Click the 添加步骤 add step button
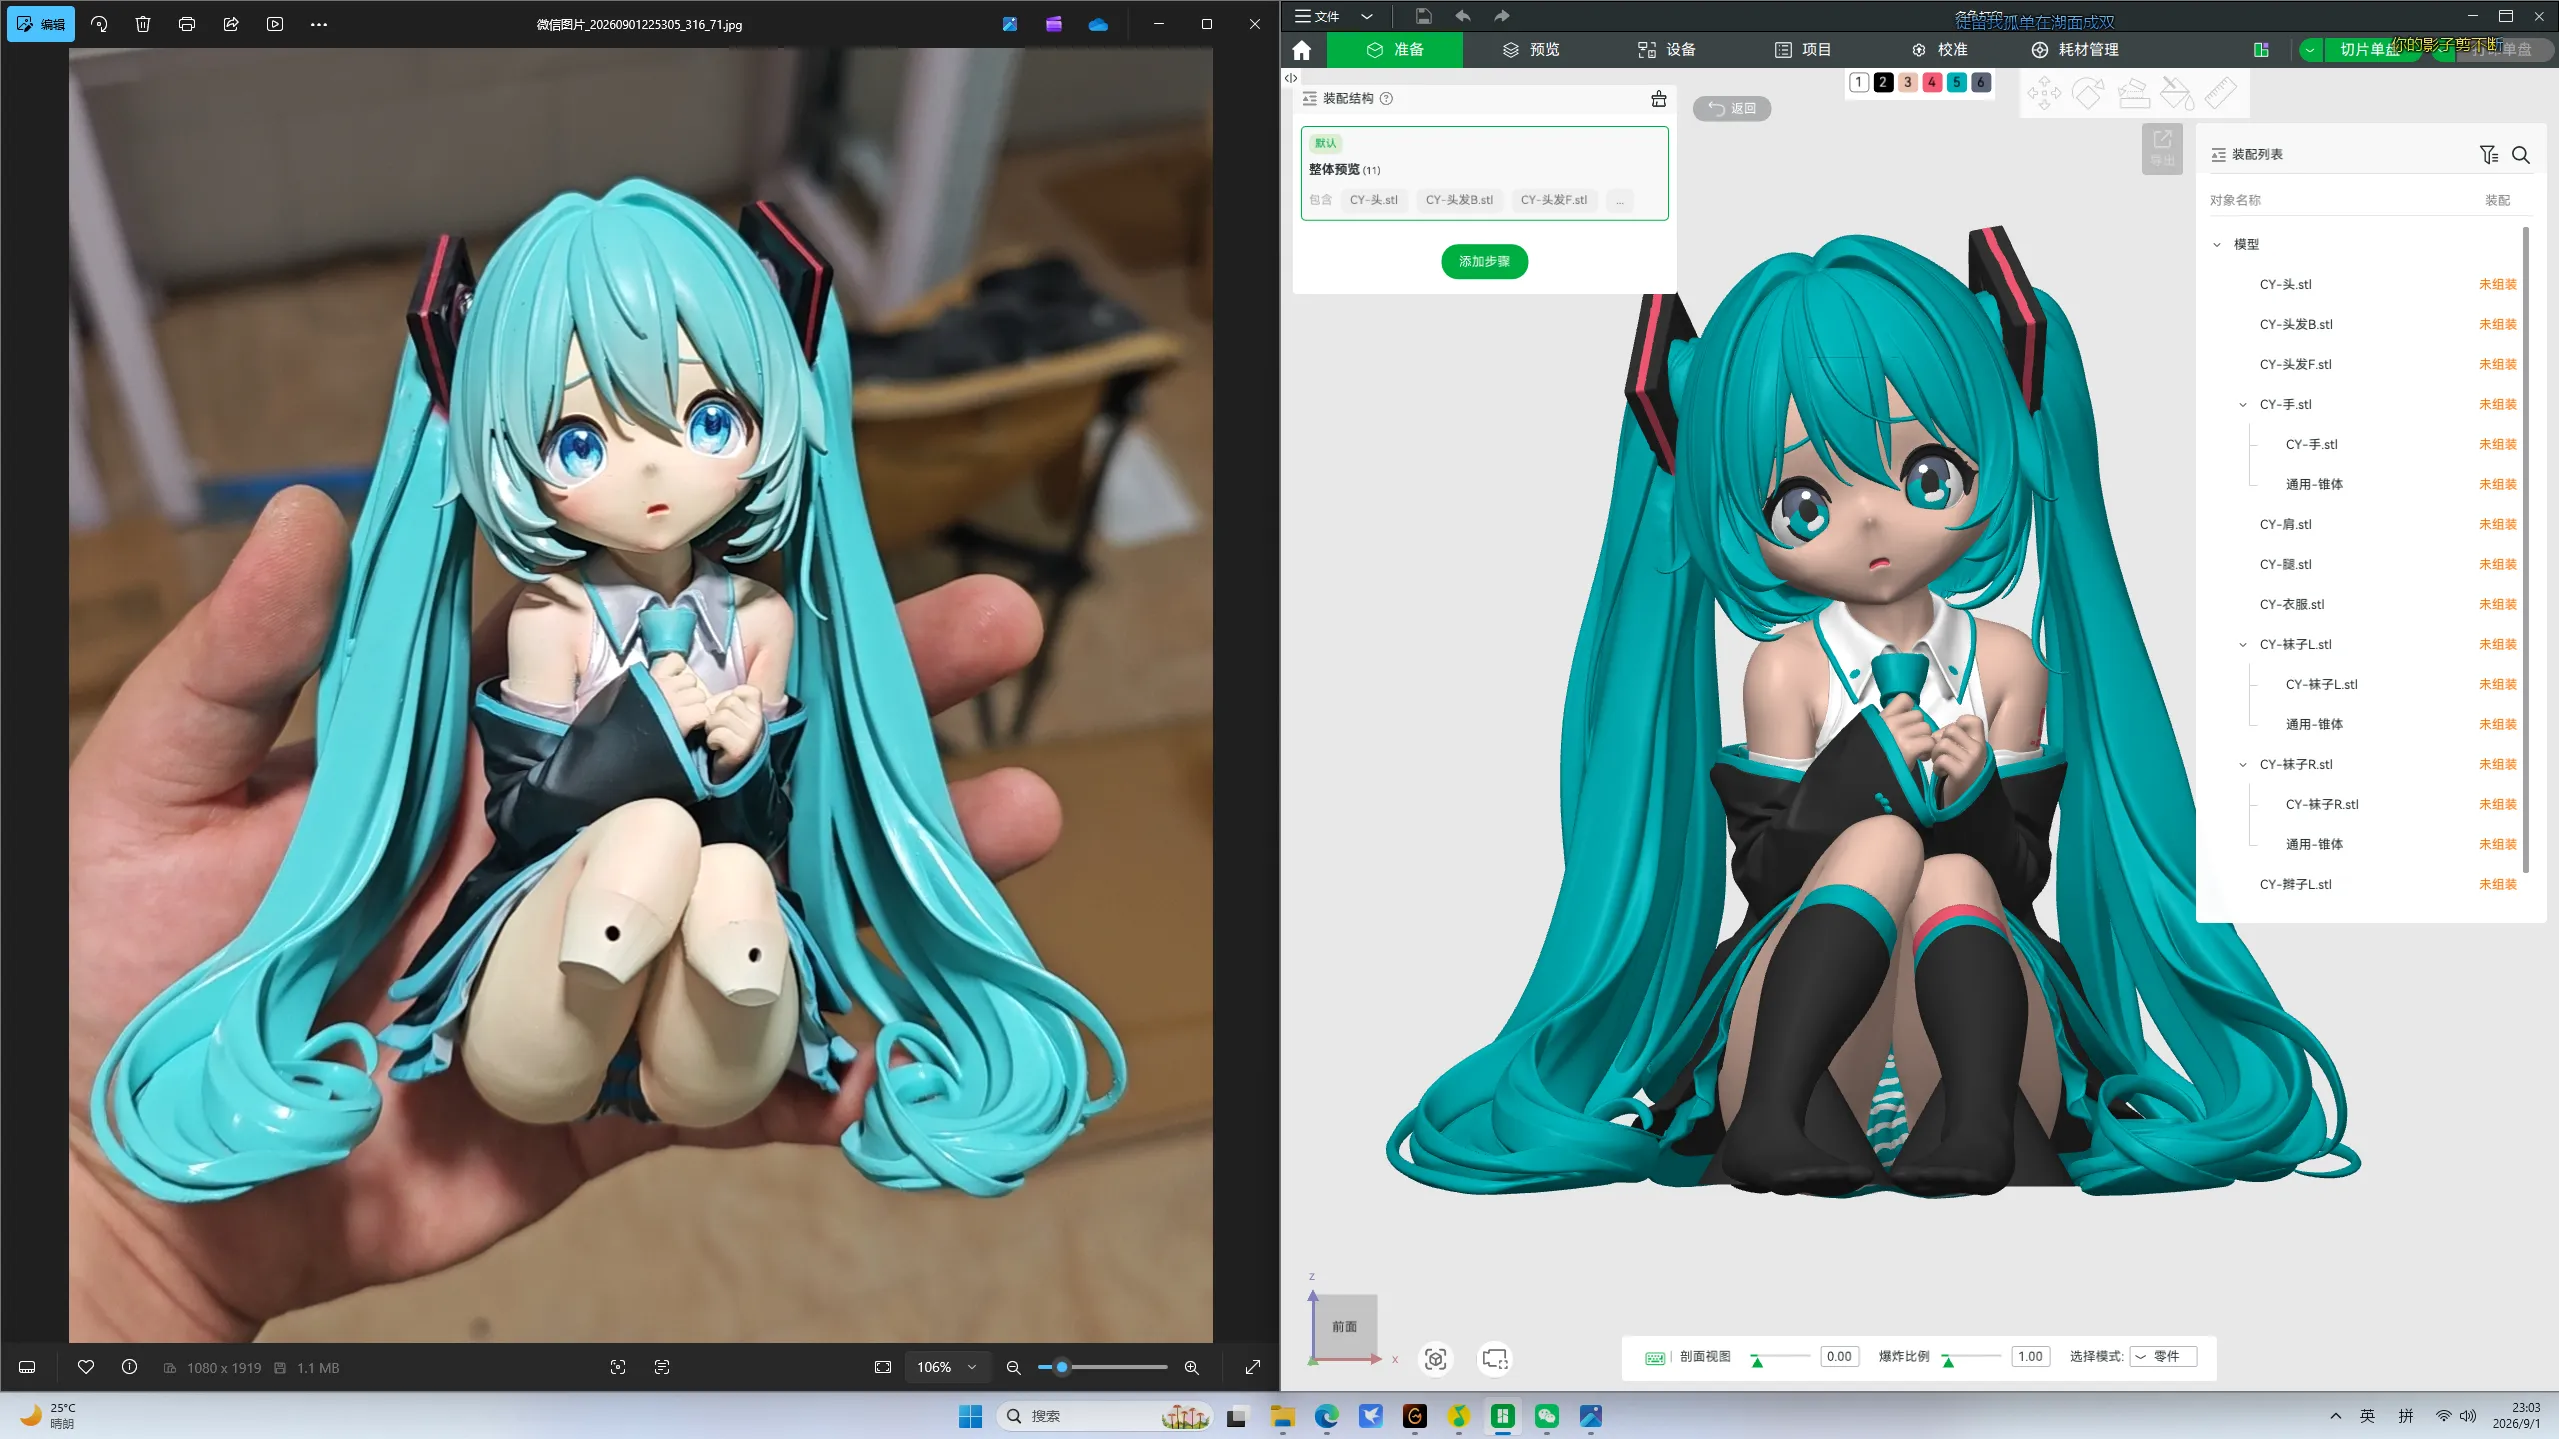 [x=1484, y=262]
